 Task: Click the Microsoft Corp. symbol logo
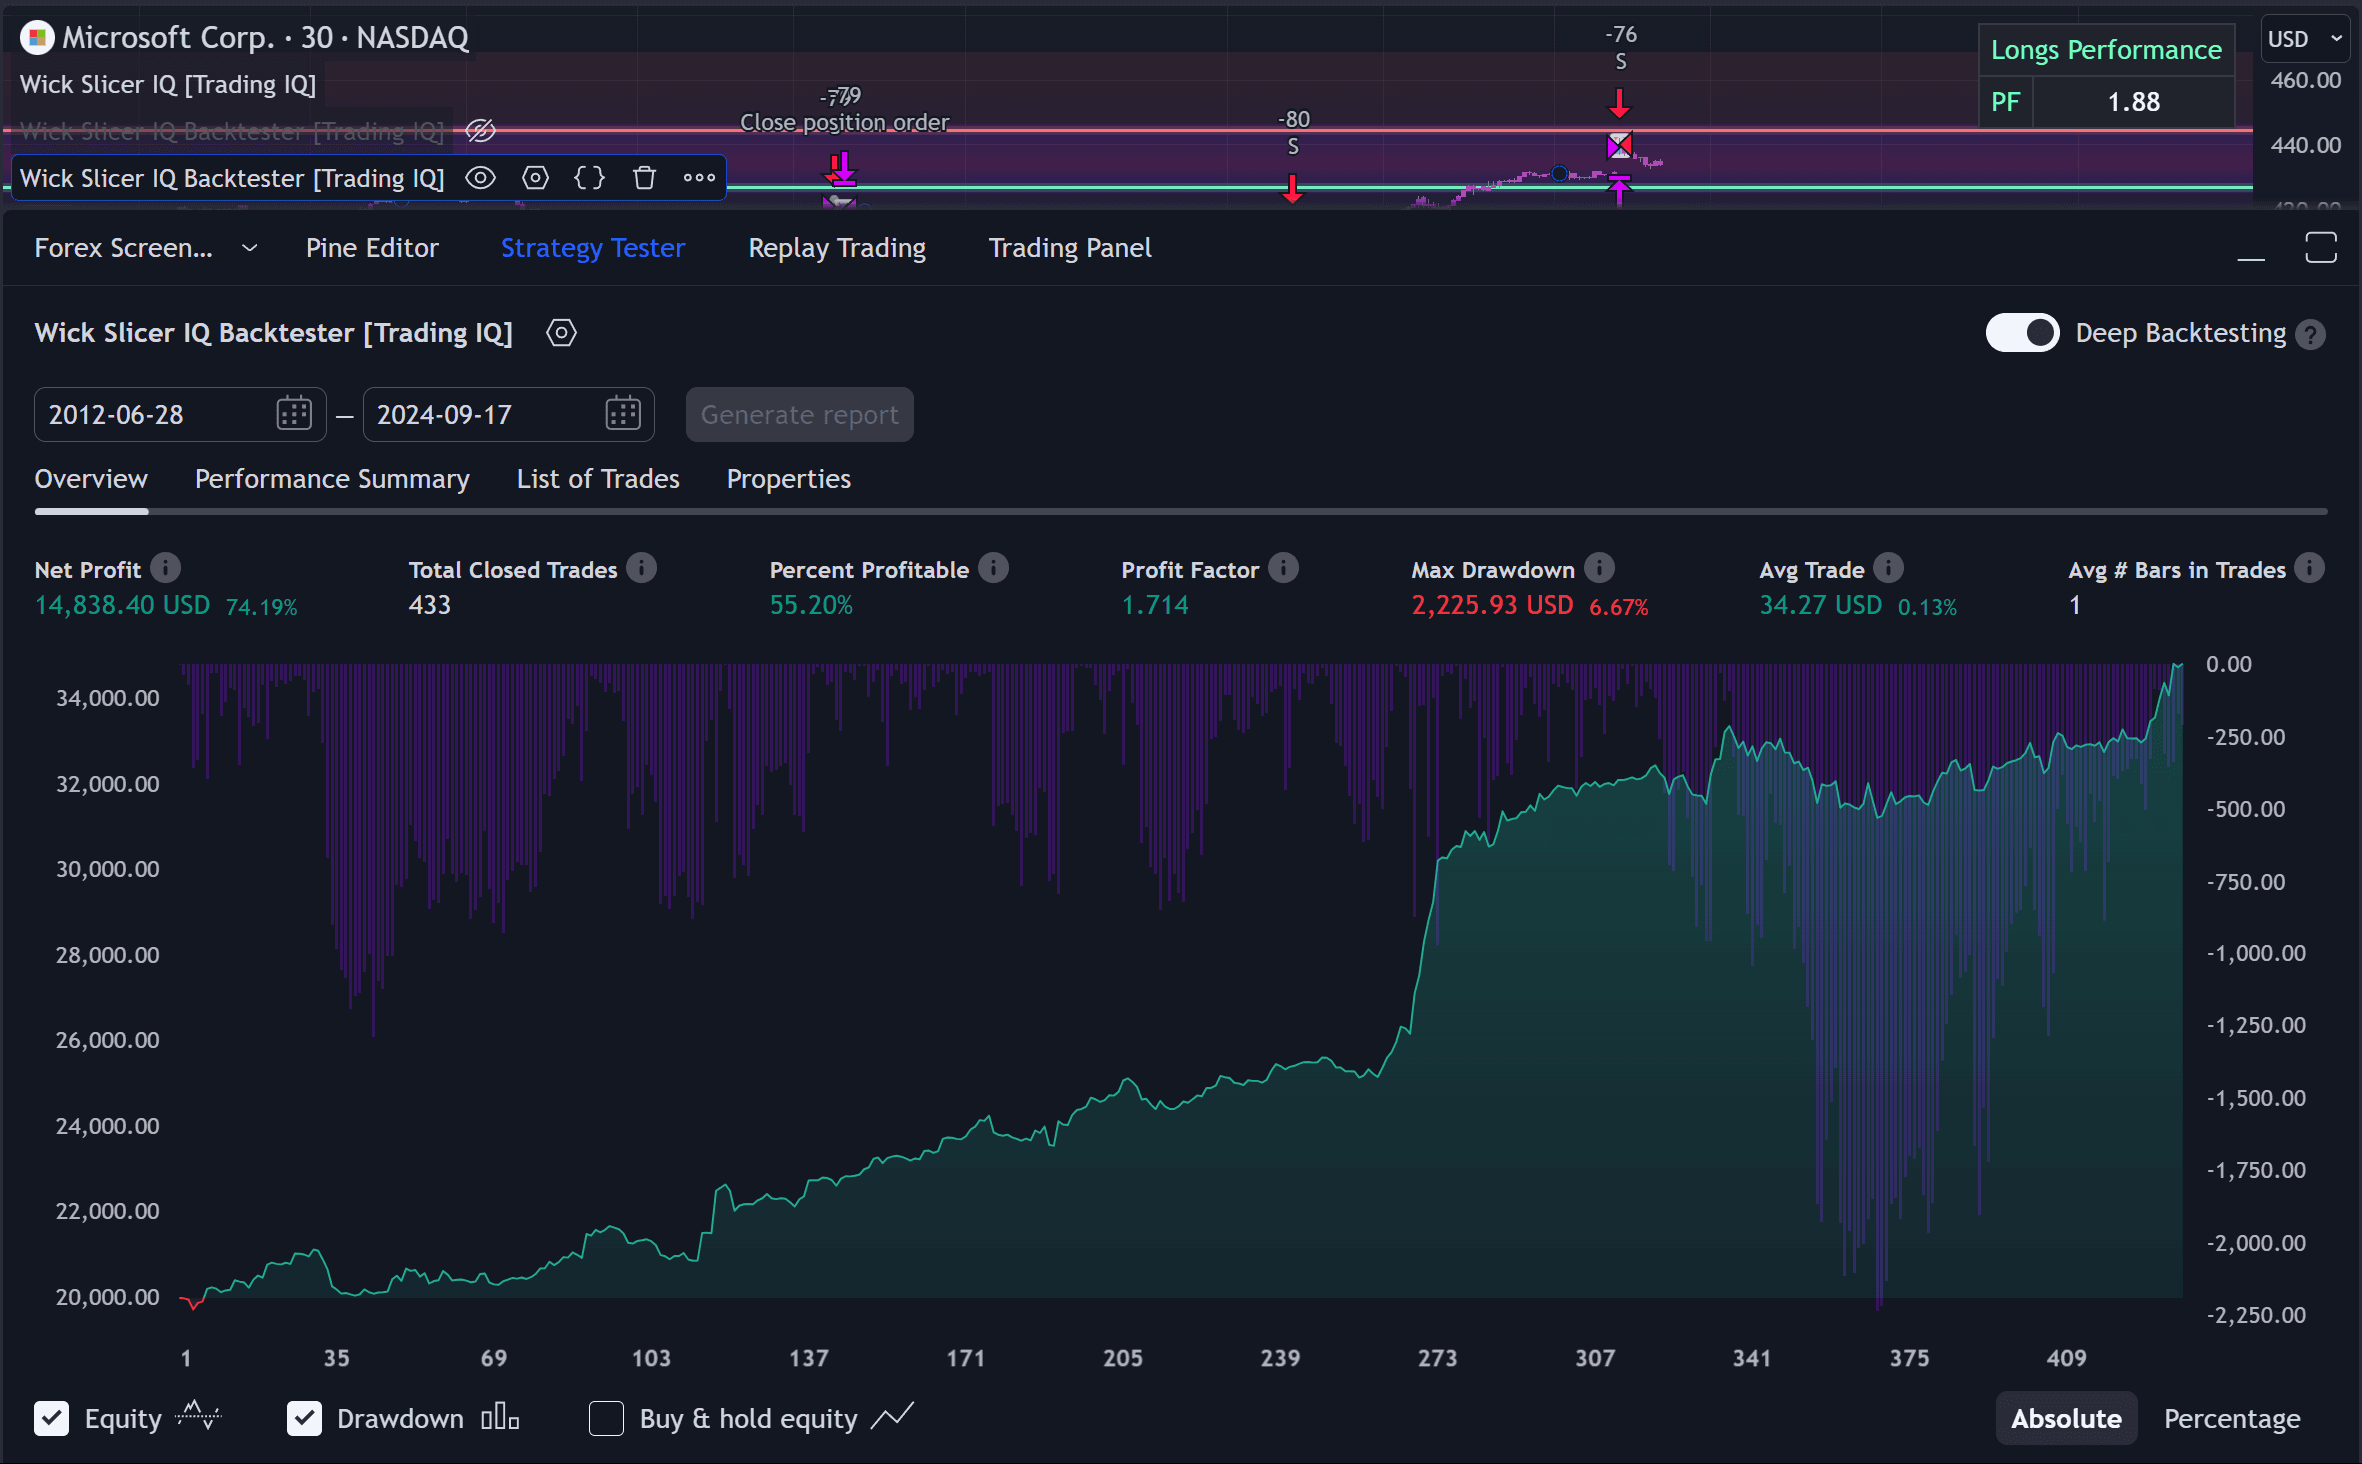click(x=37, y=38)
